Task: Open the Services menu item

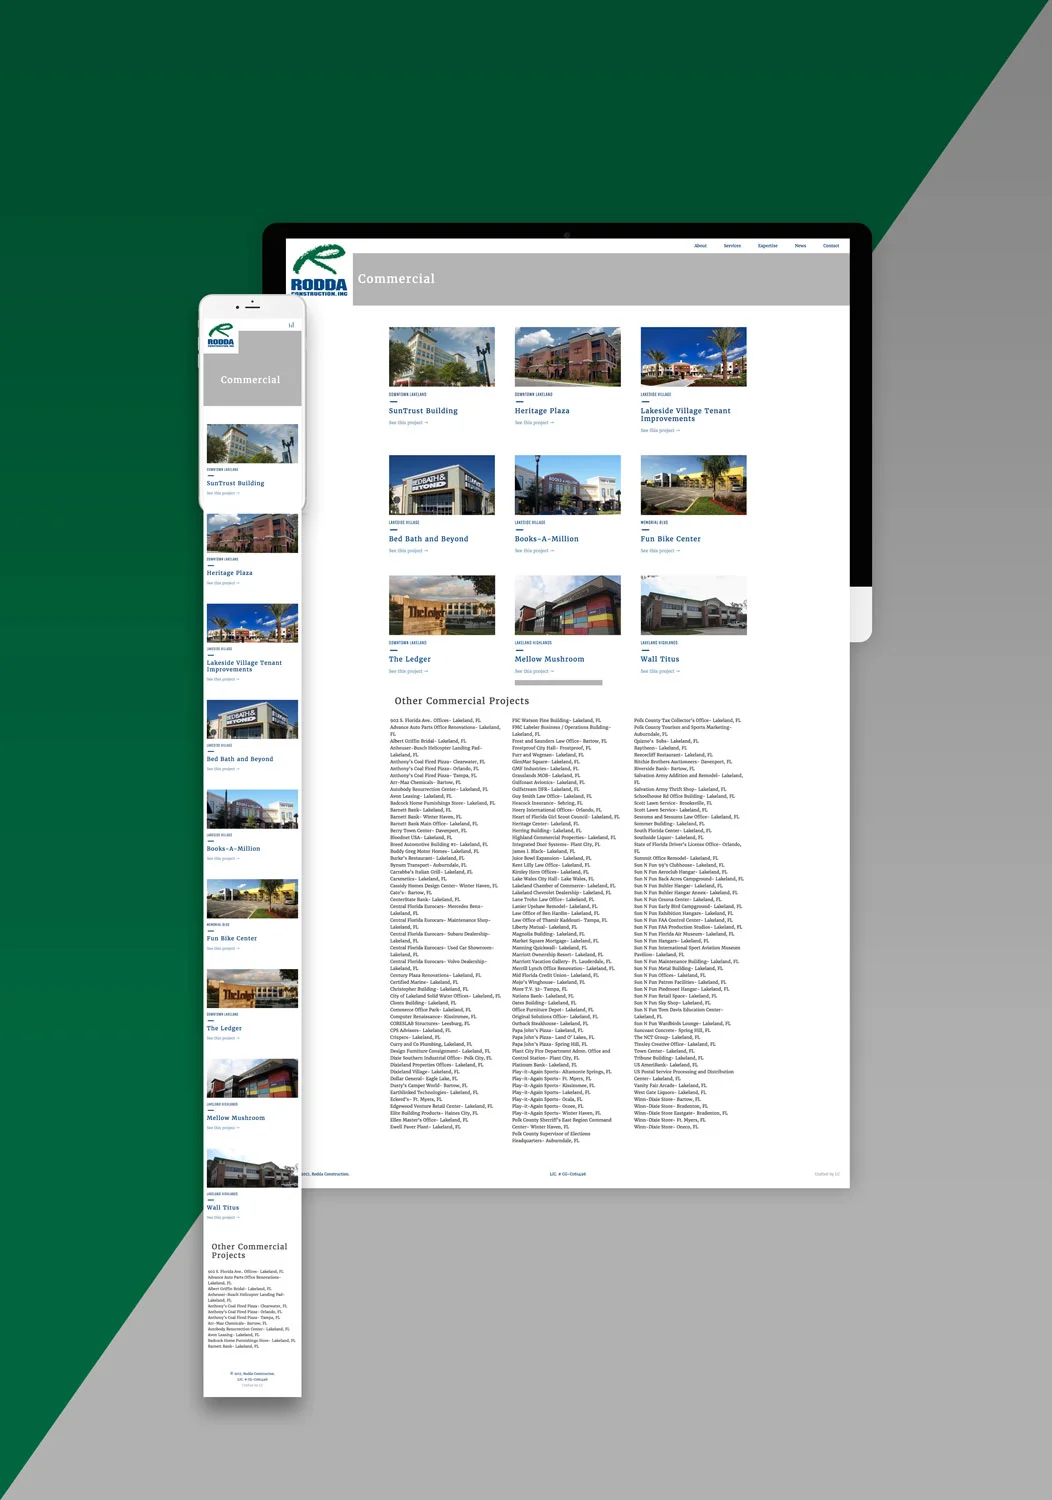Action: click(732, 246)
